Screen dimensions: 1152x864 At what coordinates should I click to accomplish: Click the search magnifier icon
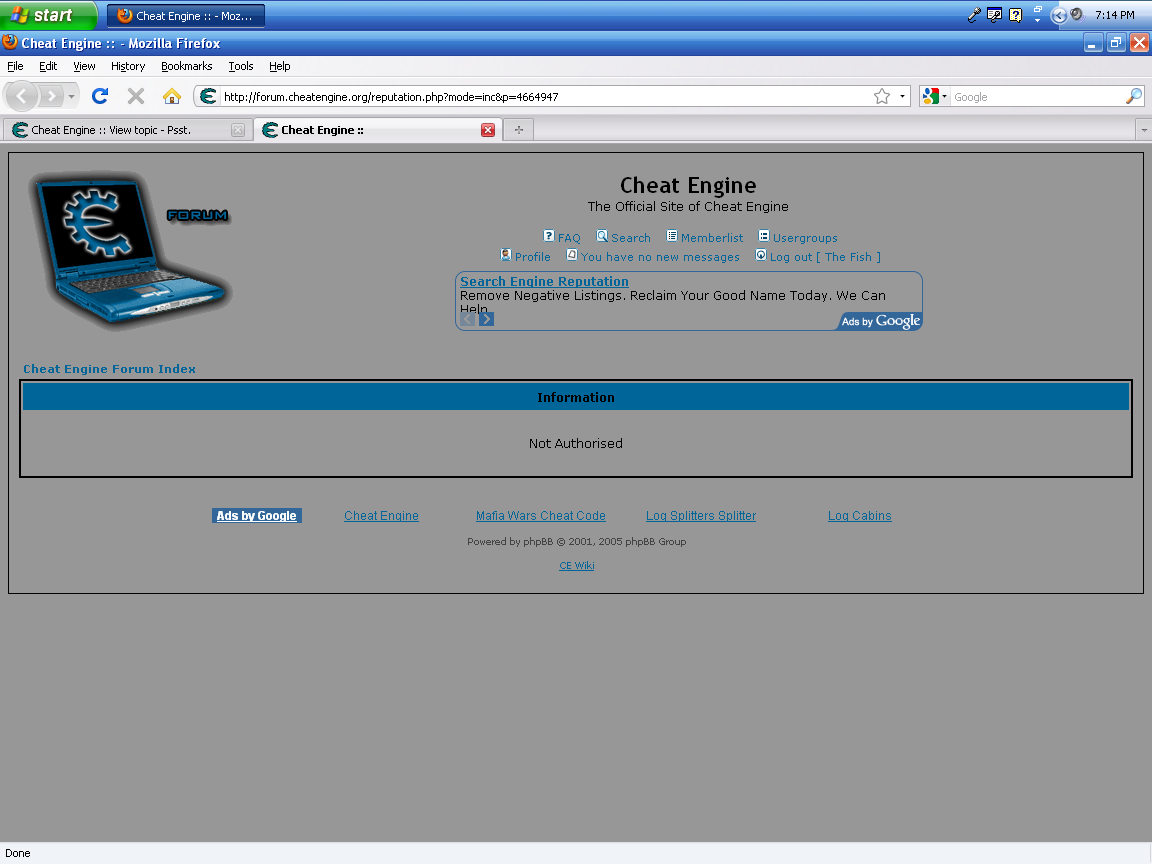tap(1134, 96)
